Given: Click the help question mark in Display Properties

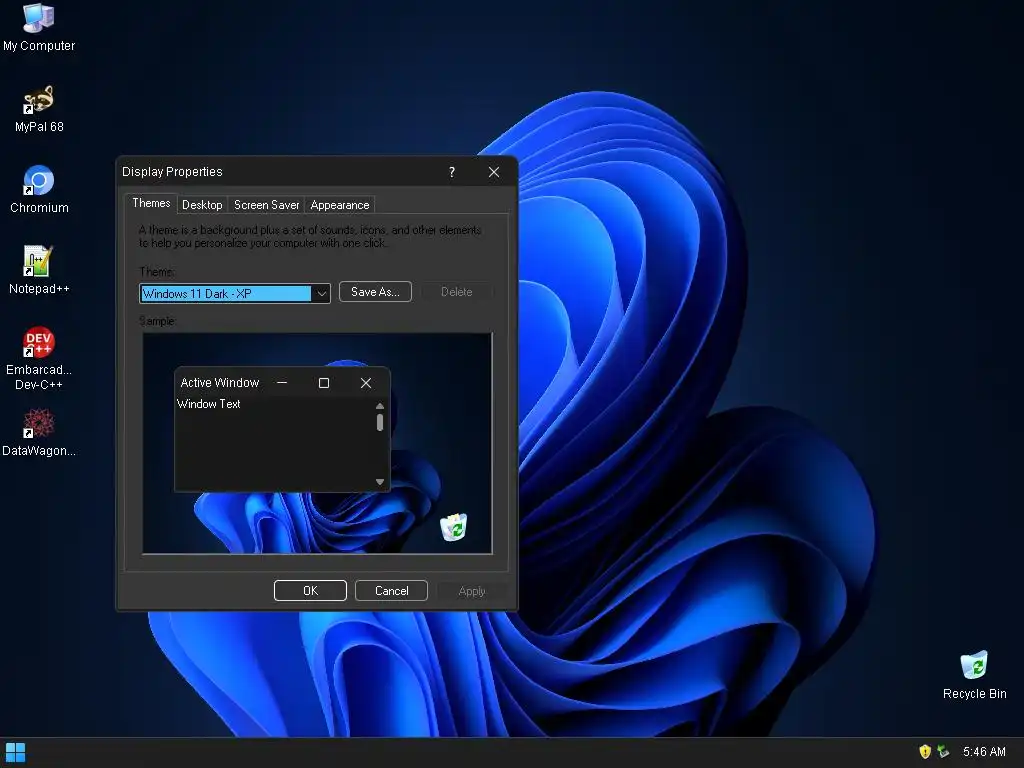Looking at the screenshot, I should click(x=452, y=172).
